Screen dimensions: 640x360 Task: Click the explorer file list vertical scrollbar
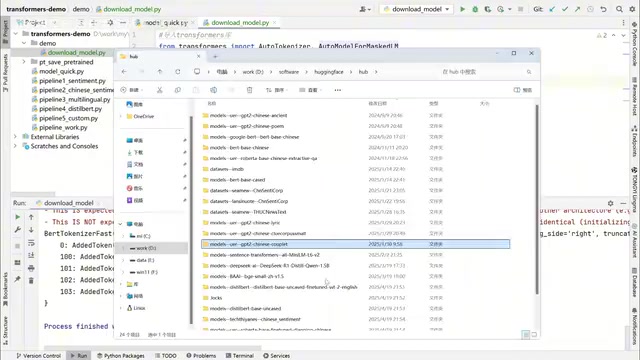[x=537, y=199]
